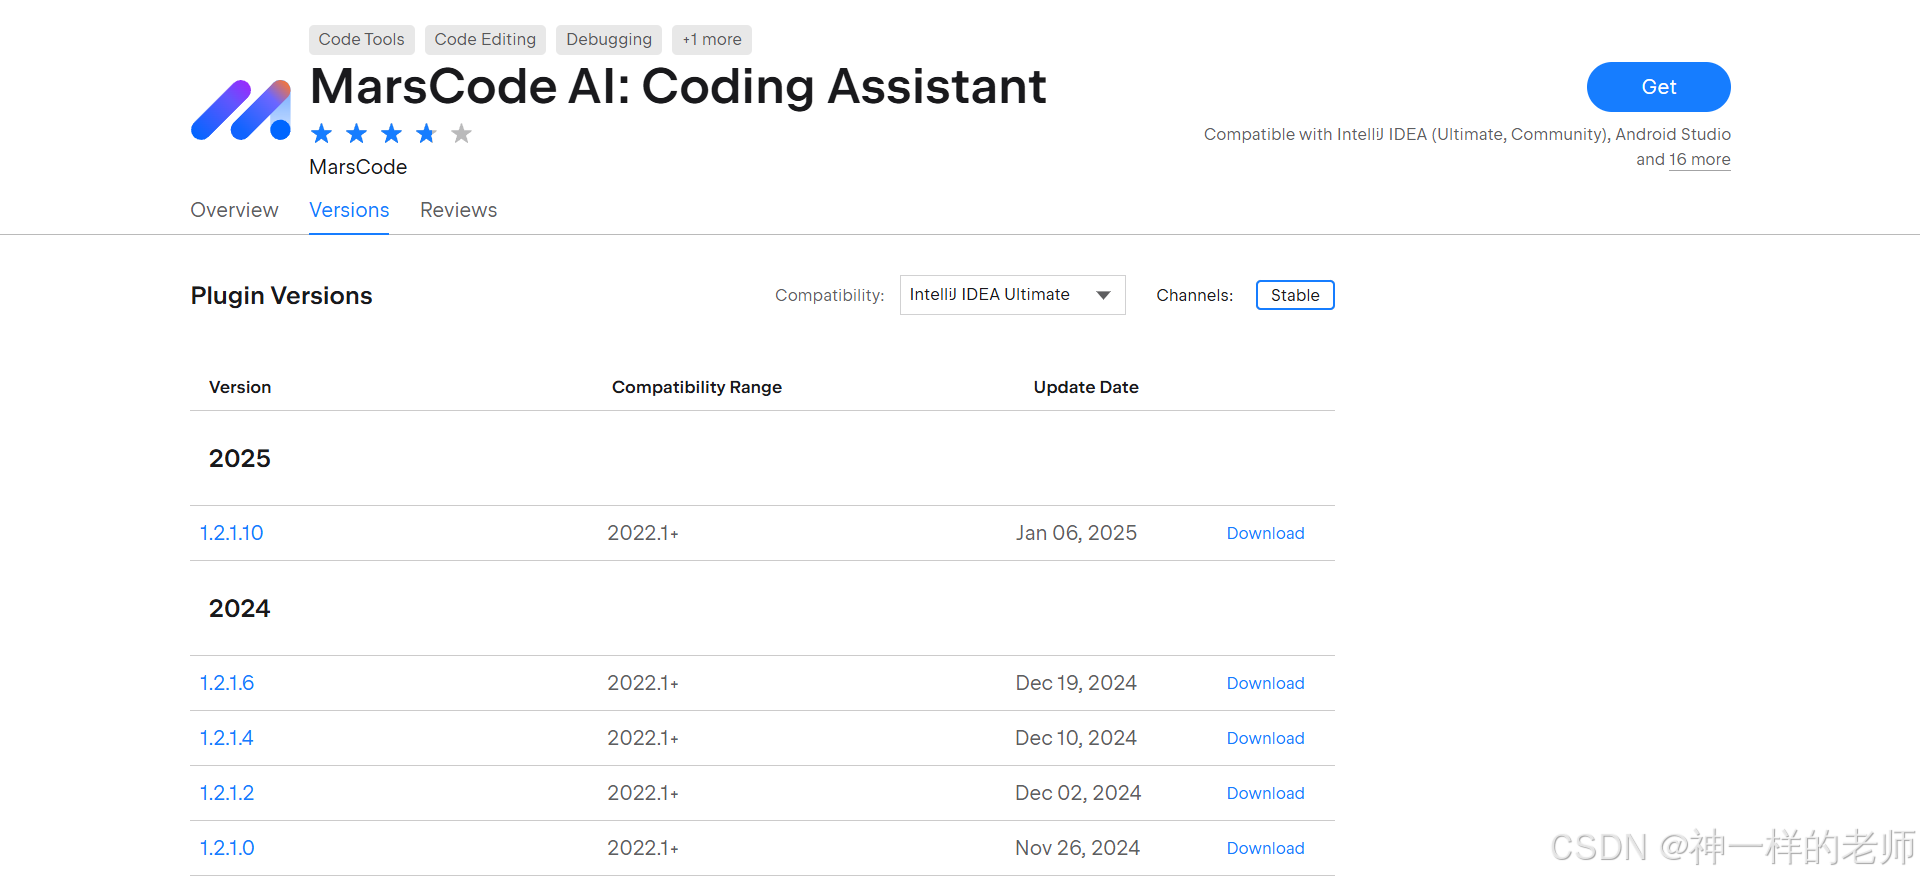Open the 16 more compatible IDEs link
Screen dimensions: 1920x879
1700,160
